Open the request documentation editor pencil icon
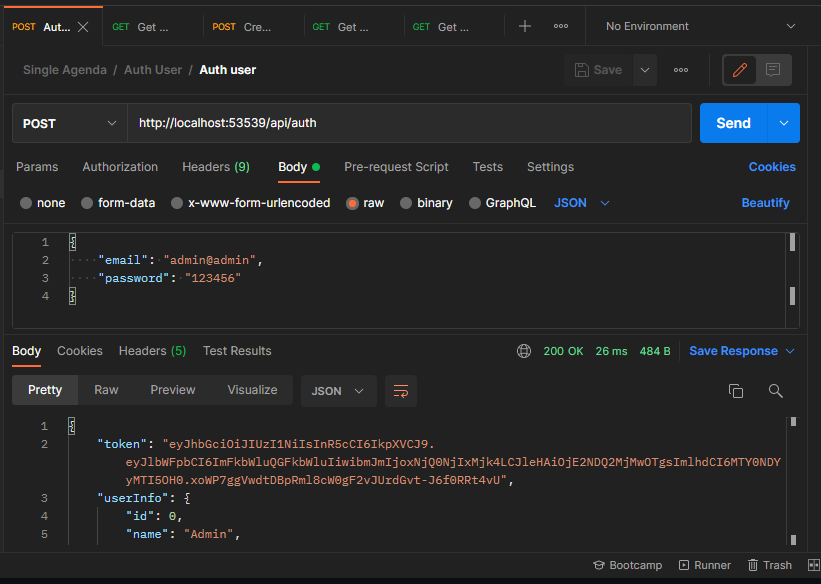 [740, 69]
